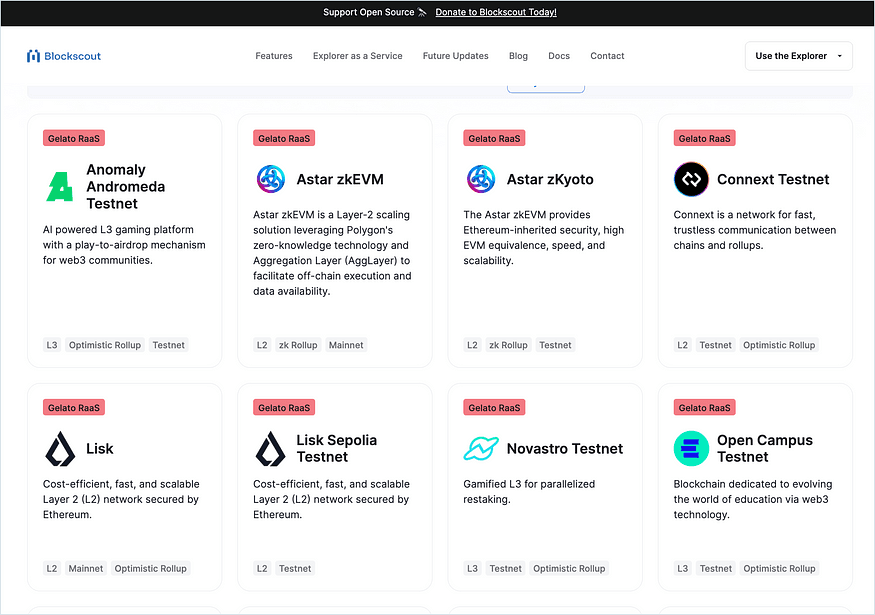Image resolution: width=875 pixels, height=615 pixels.
Task: Click the Novastro Testnet logo icon
Action: click(481, 449)
